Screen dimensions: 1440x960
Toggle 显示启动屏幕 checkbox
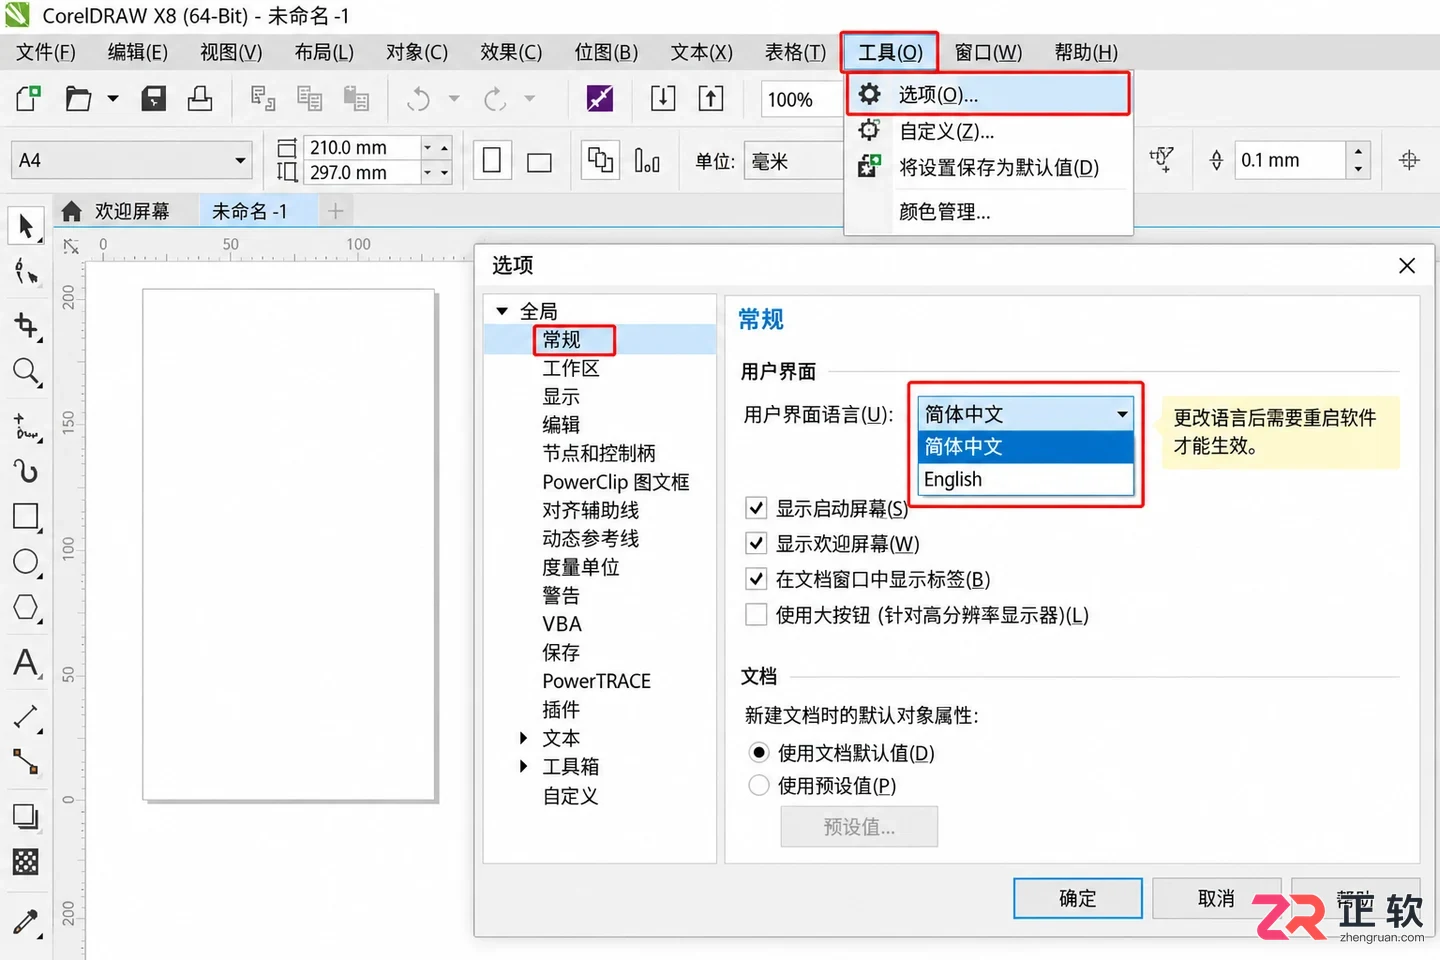point(756,508)
